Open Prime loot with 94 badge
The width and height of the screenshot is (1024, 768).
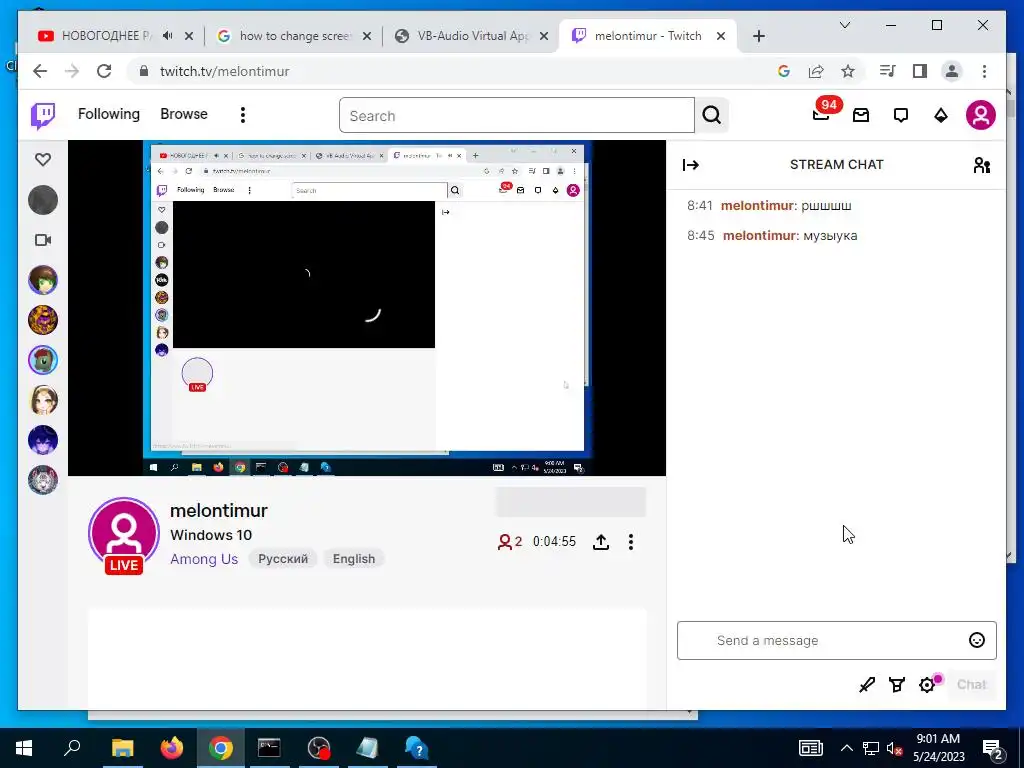pyautogui.click(x=822, y=114)
